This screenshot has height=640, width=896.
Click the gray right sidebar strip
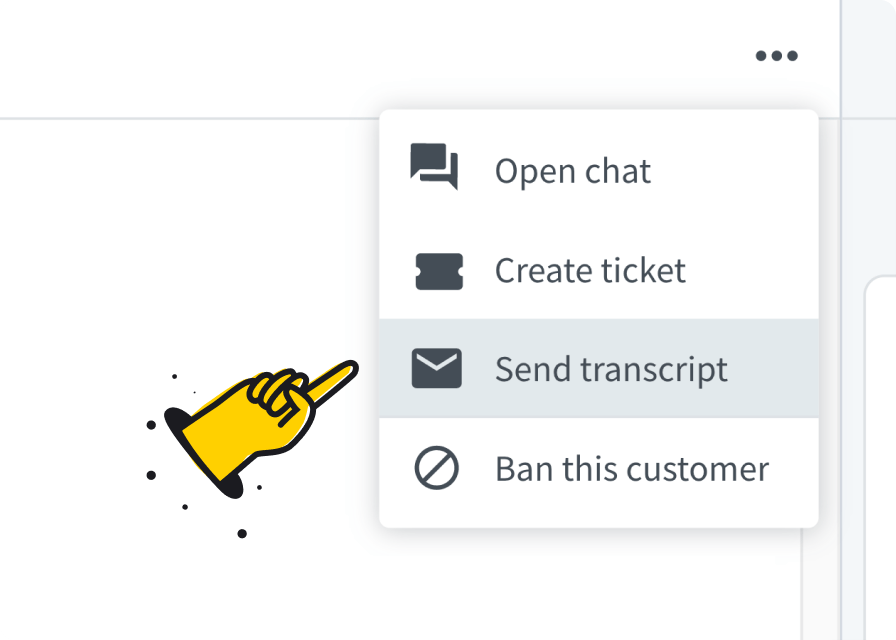[870, 150]
